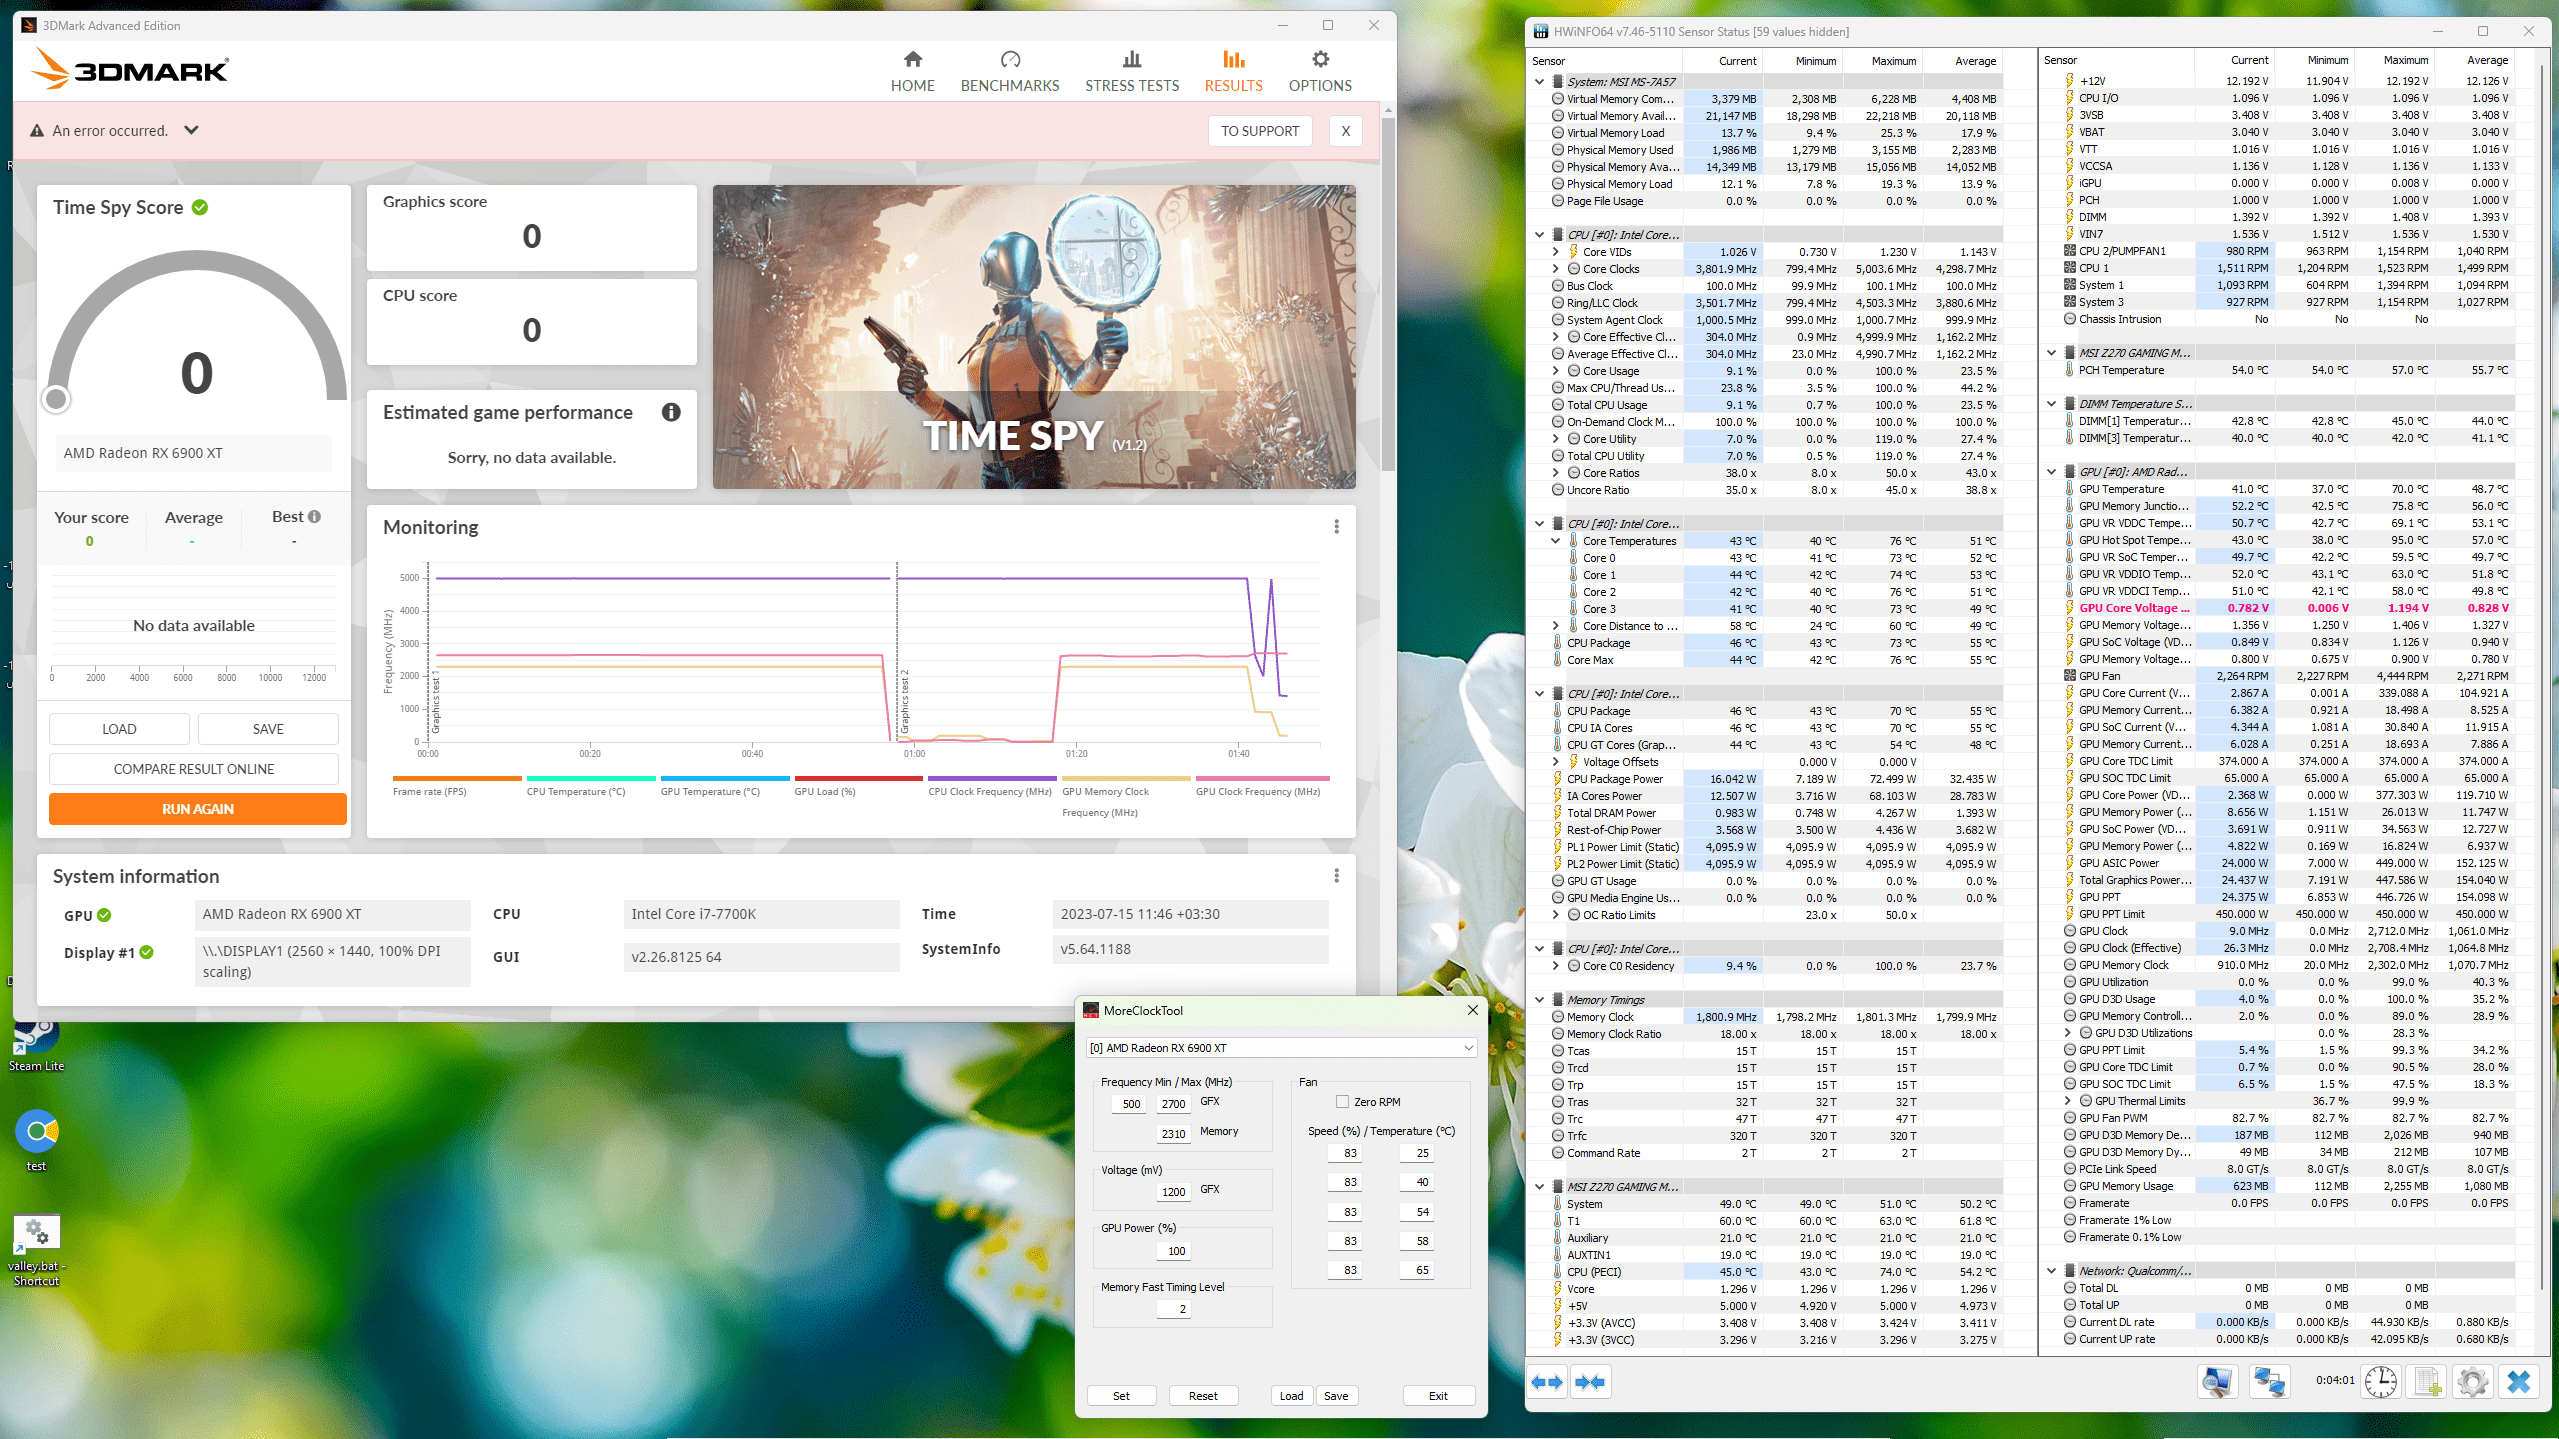Expand Core Ratios row in HWiNFO
2559x1439 pixels.
pos(1555,473)
